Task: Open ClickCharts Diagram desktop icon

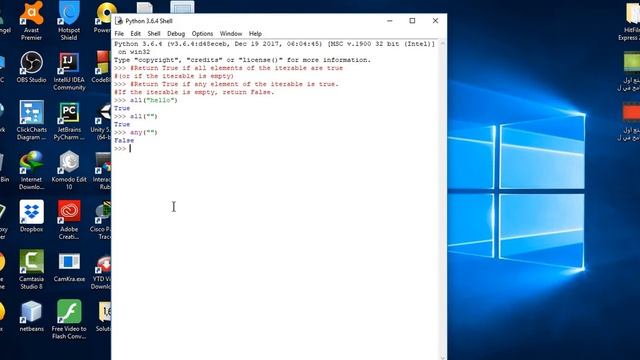Action: [31, 121]
